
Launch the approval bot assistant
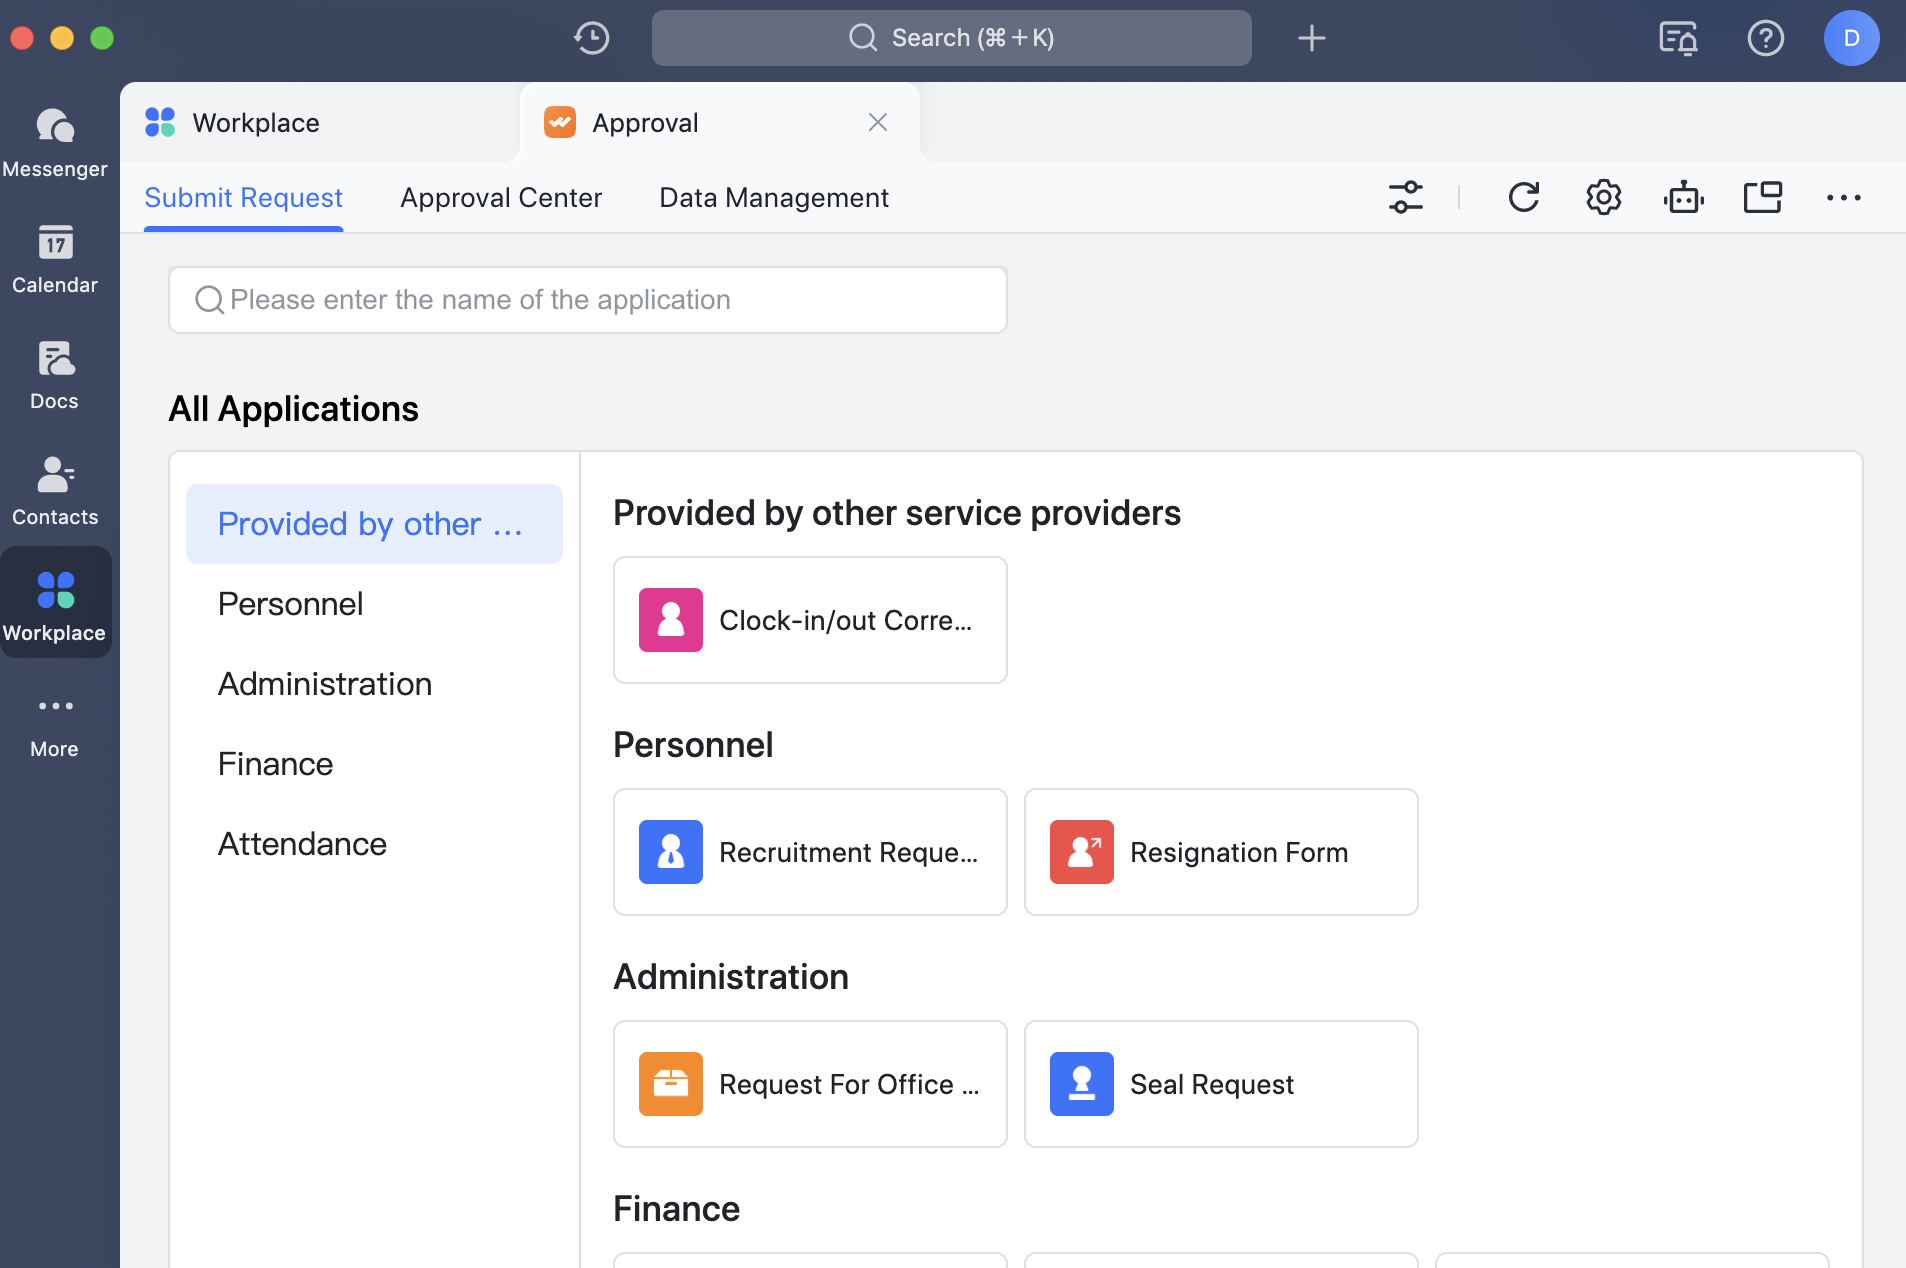pyautogui.click(x=1683, y=197)
